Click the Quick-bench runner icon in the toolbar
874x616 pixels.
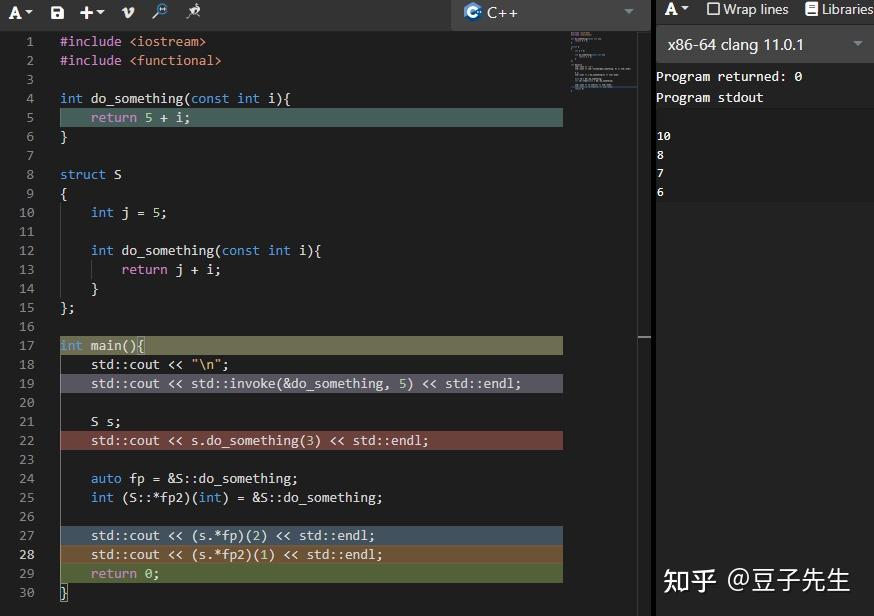click(x=192, y=12)
